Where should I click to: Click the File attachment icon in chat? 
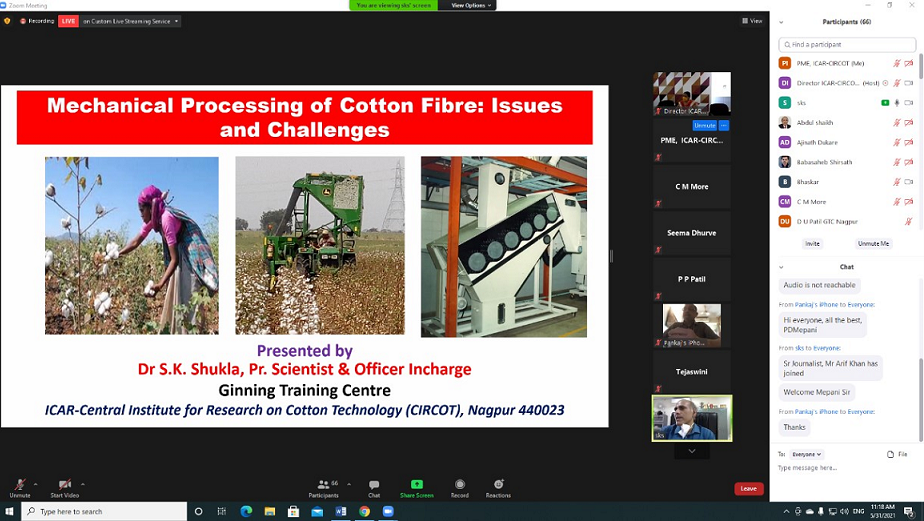(890, 454)
